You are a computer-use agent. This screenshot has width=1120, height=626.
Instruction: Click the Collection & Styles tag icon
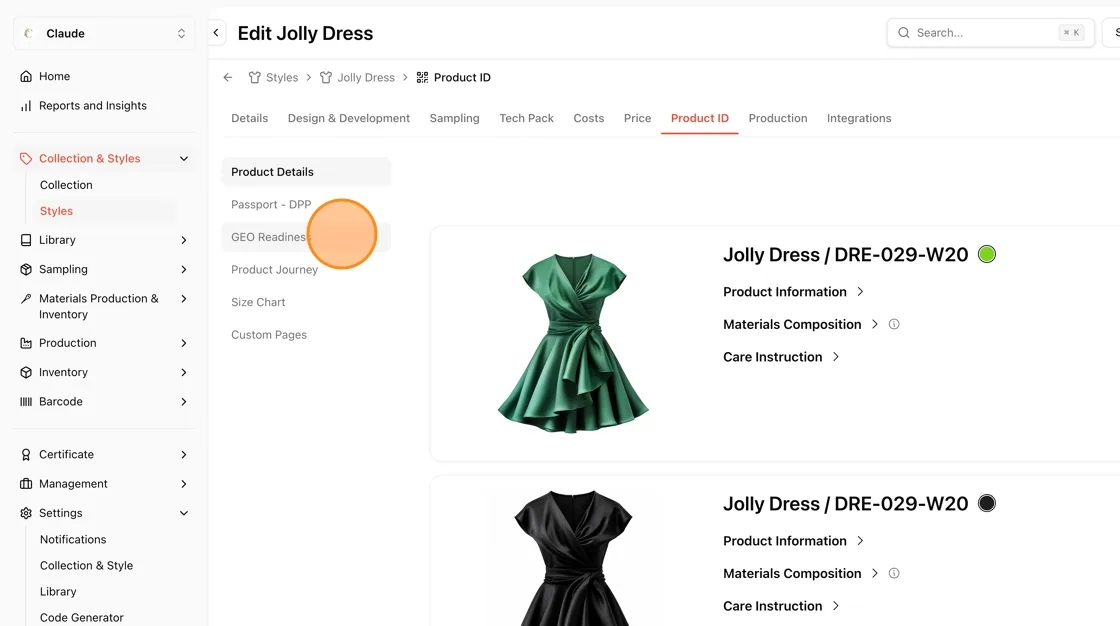pyautogui.click(x=26, y=159)
